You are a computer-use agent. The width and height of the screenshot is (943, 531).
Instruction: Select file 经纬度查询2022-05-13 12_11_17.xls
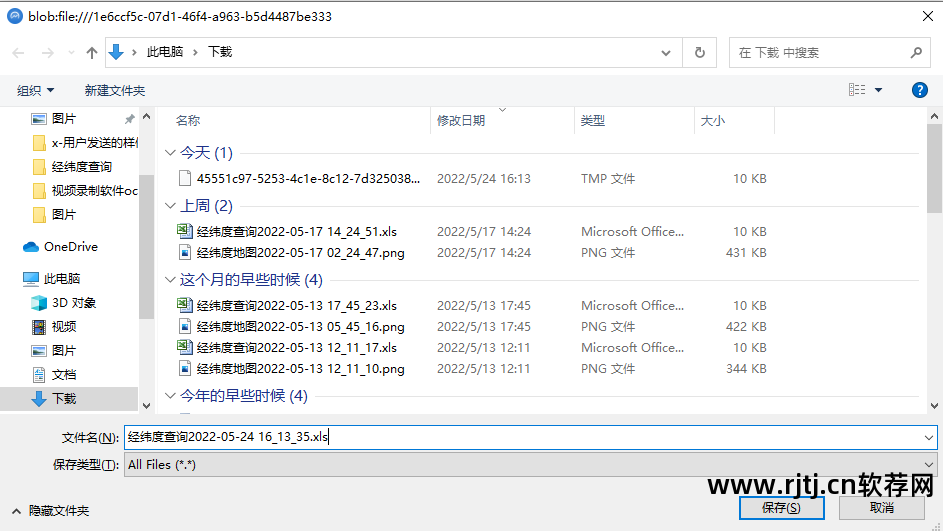point(296,348)
